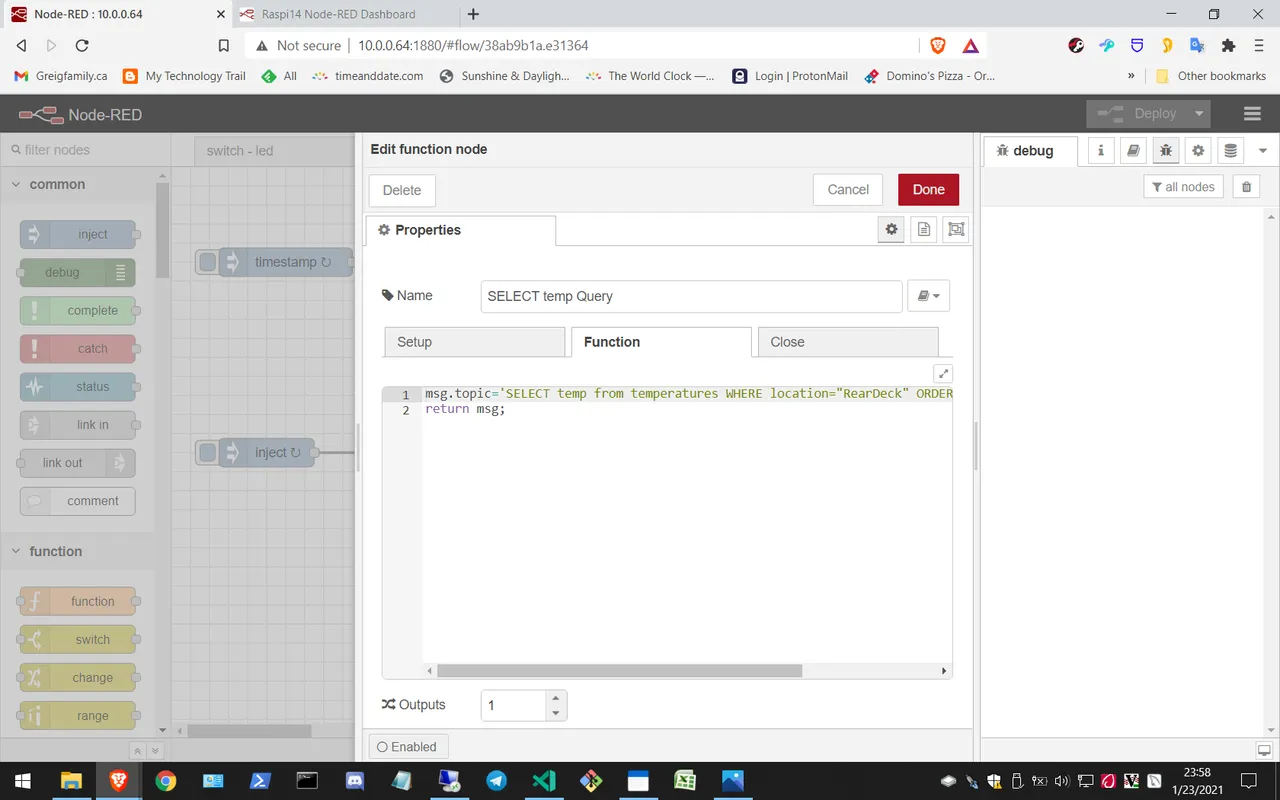The width and height of the screenshot is (1280, 800).
Task: Select the debug sidebar tab
Action: (x=1031, y=150)
